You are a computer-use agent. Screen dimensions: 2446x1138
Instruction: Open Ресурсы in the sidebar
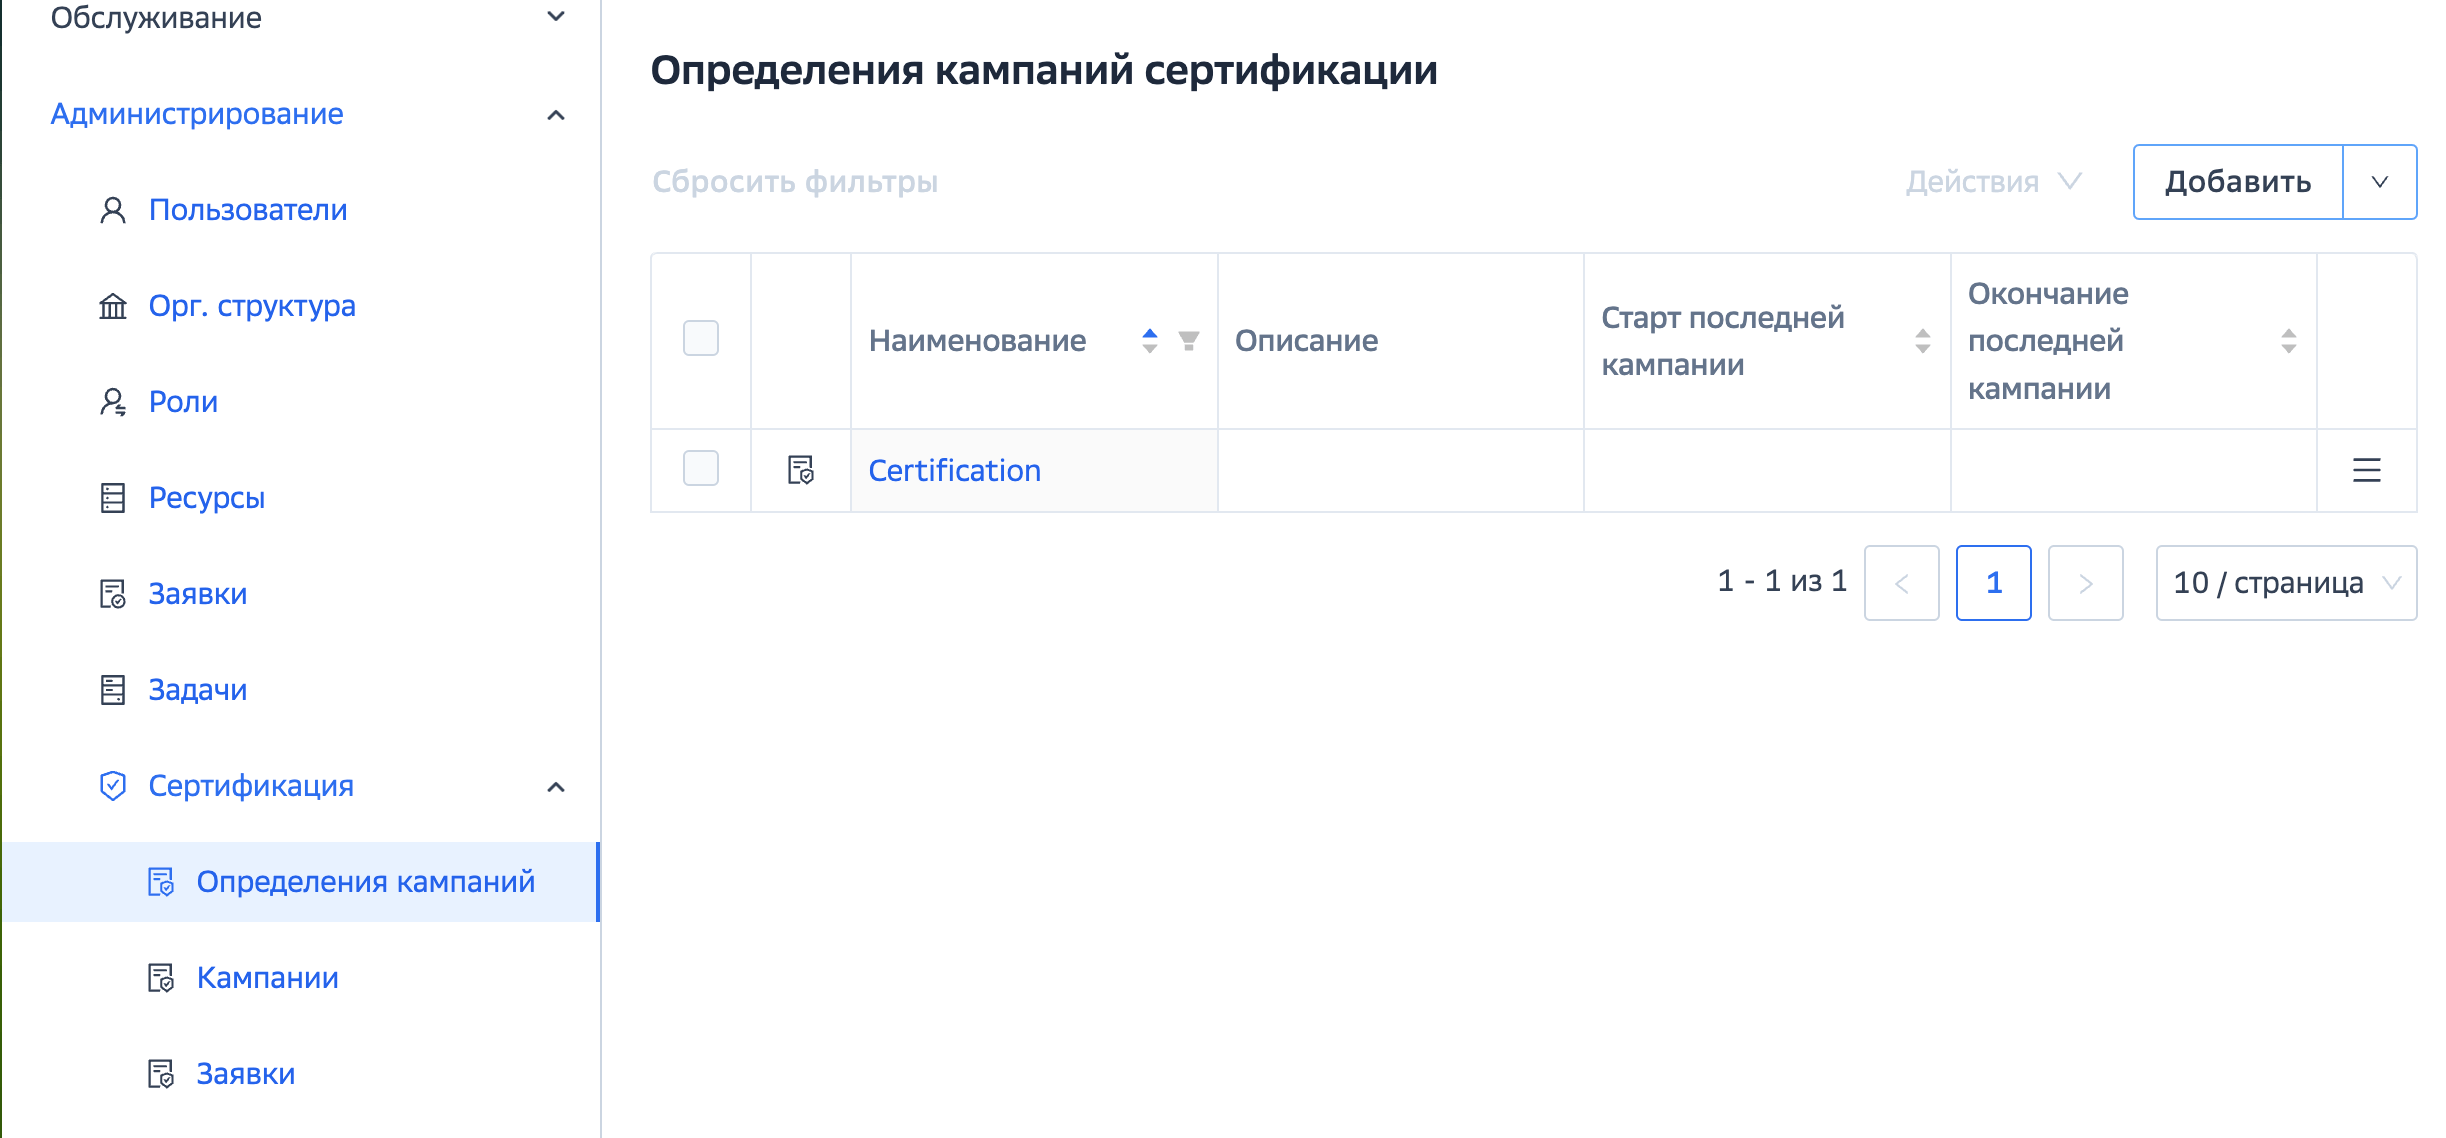coord(207,498)
